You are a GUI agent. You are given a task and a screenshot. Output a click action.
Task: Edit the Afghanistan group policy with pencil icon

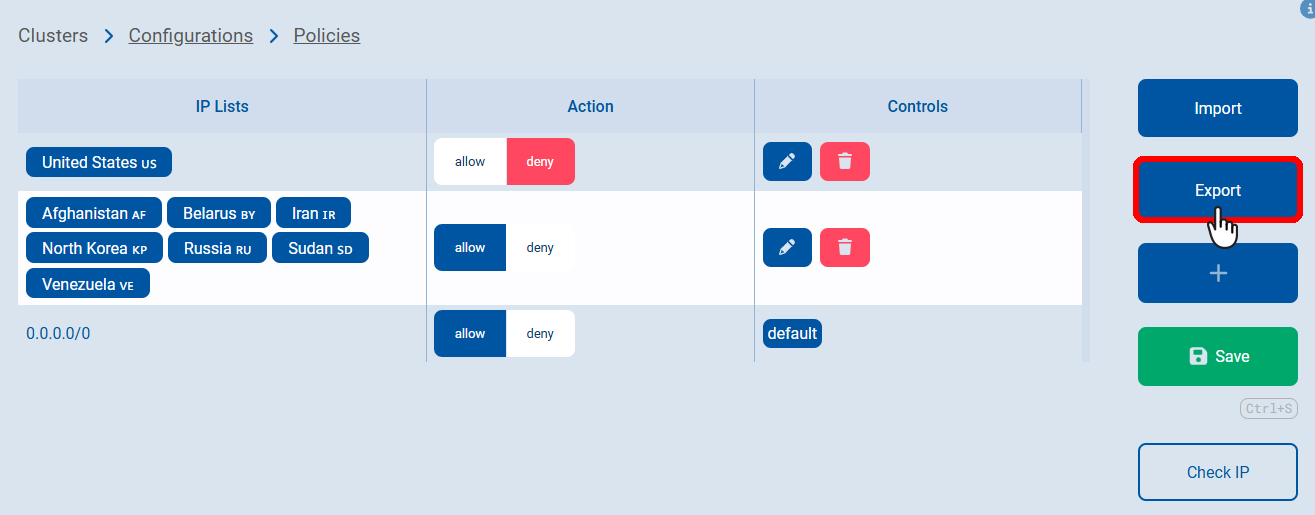(x=787, y=248)
